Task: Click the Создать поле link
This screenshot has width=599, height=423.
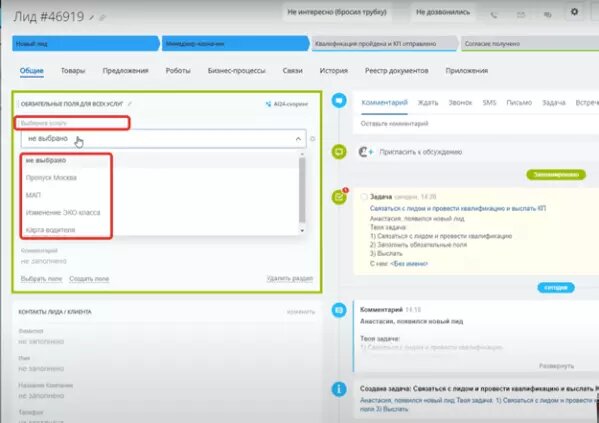Action: pyautogui.click(x=89, y=279)
